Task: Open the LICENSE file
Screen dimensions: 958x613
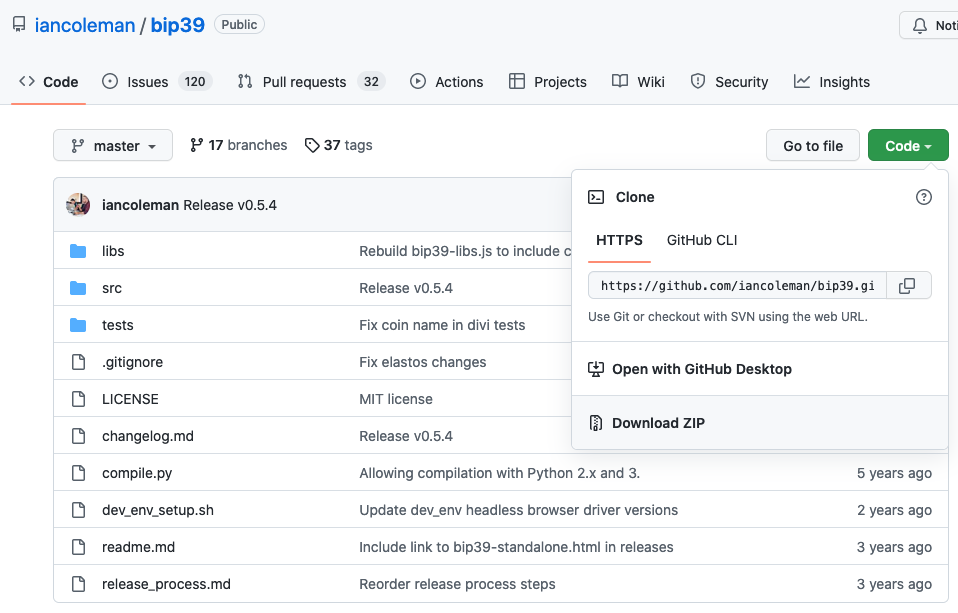Action: click(x=130, y=399)
